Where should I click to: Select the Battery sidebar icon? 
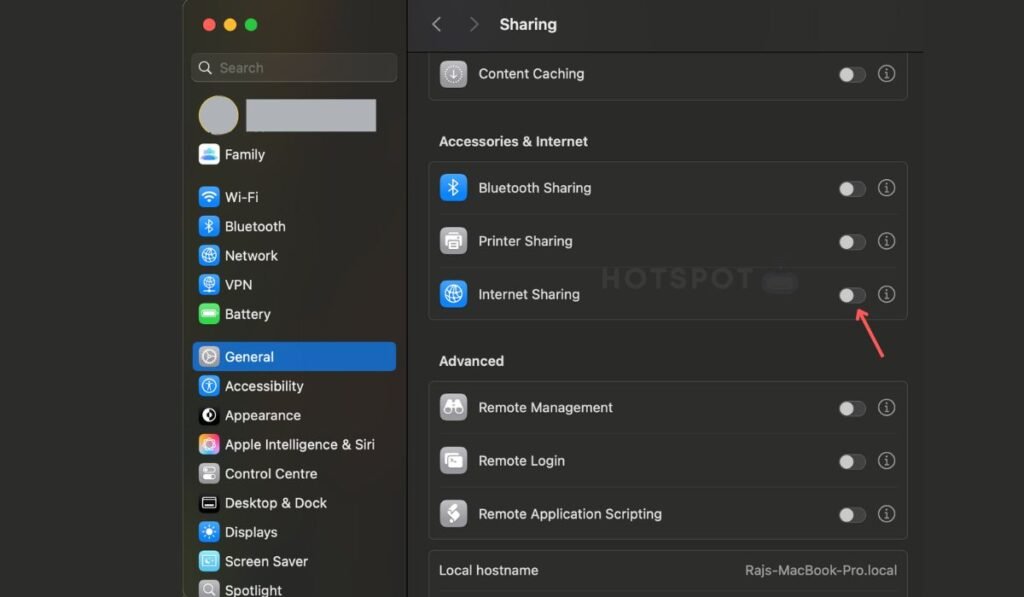coord(210,314)
